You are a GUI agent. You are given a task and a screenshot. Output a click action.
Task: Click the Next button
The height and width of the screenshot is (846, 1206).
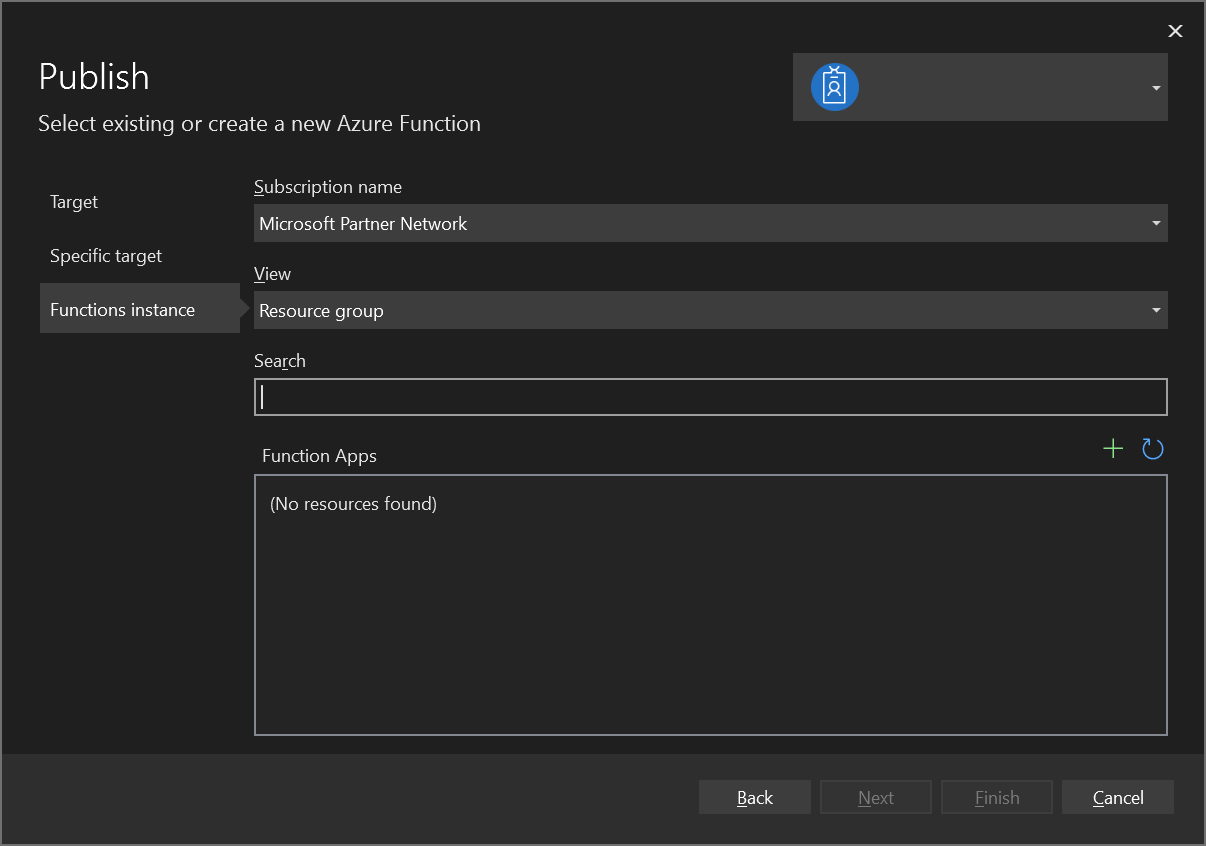point(875,797)
